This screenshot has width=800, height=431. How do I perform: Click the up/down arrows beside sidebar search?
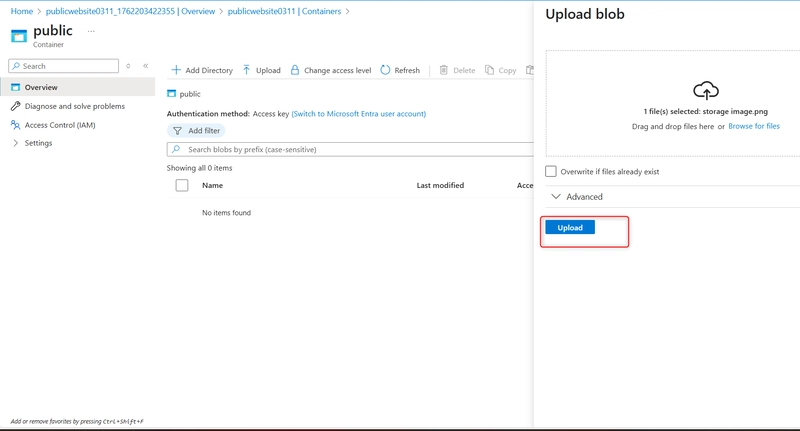point(128,66)
